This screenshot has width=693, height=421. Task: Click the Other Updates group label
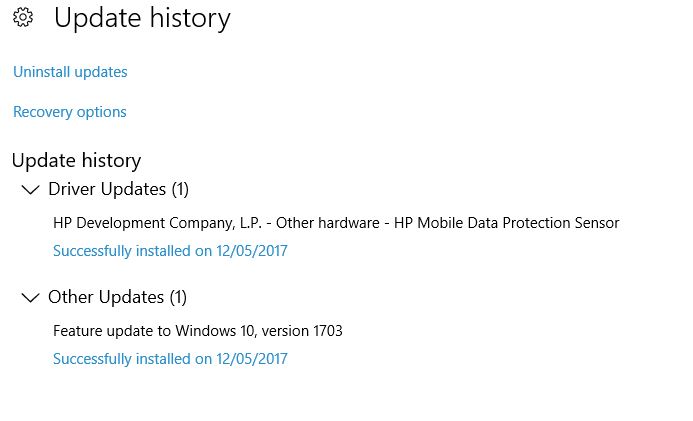tap(105, 297)
